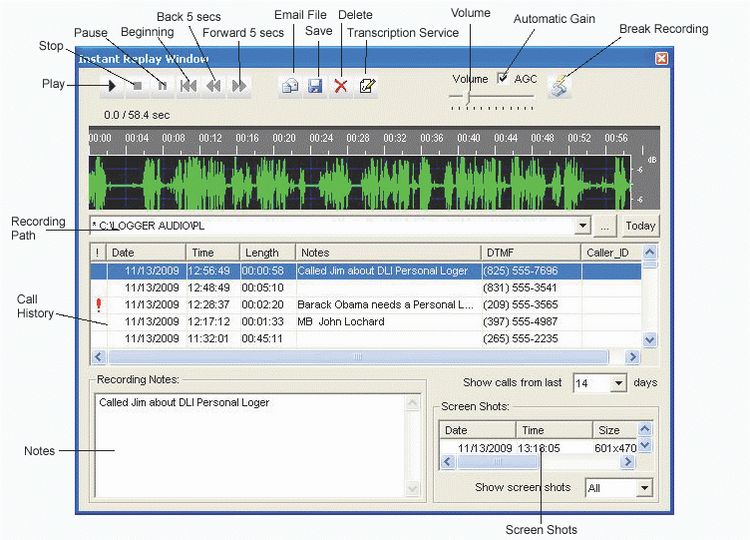Skip back 5 seconds
Image resolution: width=750 pixels, height=540 pixels.
pyautogui.click(x=213, y=86)
